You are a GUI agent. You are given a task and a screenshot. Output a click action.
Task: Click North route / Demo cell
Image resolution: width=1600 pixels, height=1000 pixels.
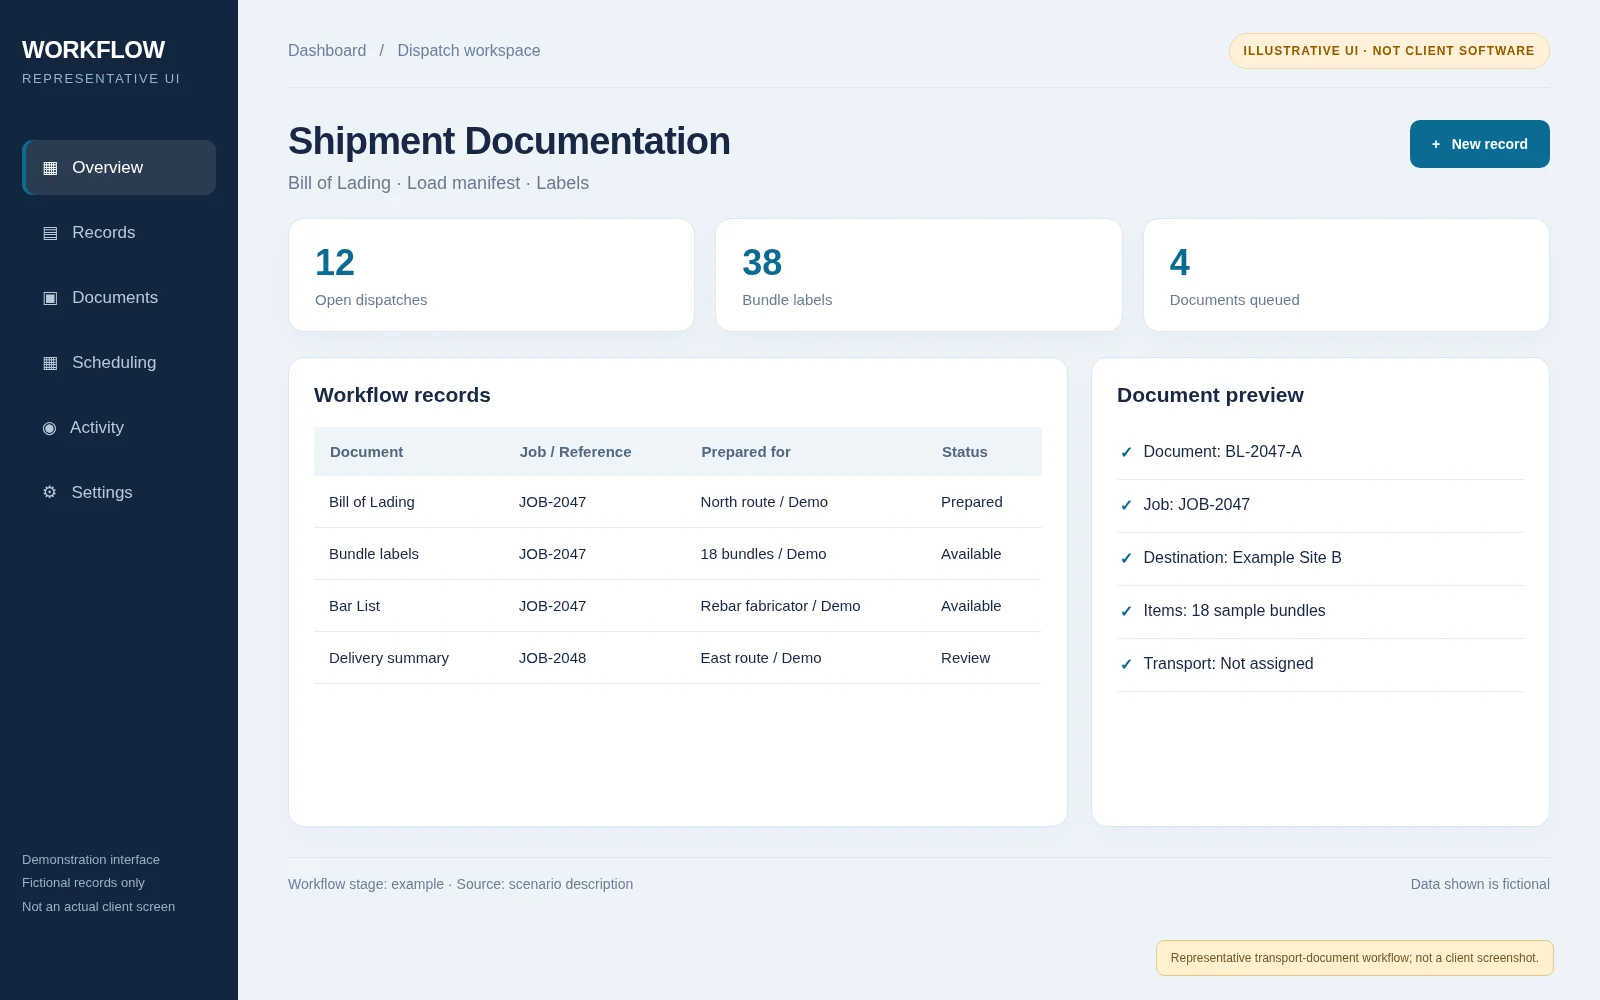point(764,502)
